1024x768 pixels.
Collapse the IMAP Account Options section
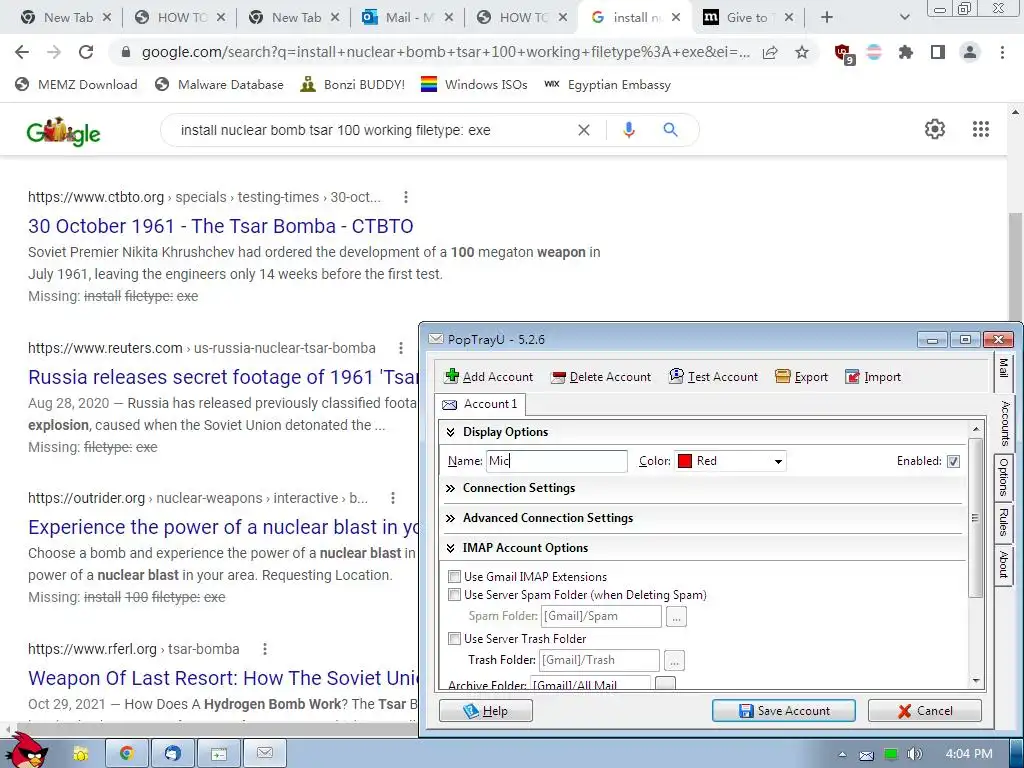pos(451,548)
